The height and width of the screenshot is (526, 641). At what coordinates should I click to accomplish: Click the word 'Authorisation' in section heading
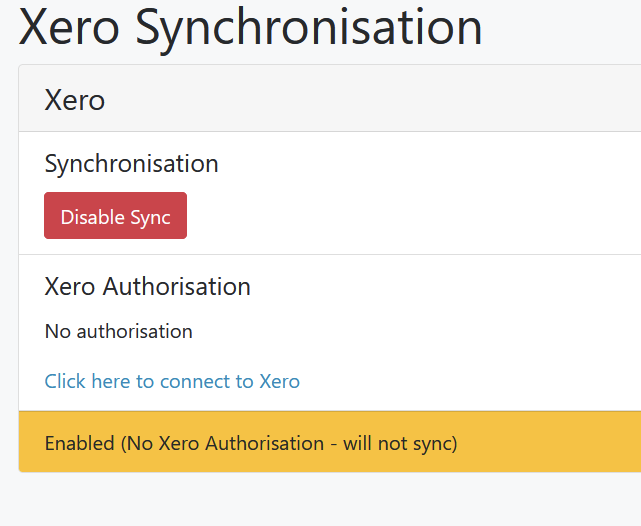pyautogui.click(x=177, y=286)
